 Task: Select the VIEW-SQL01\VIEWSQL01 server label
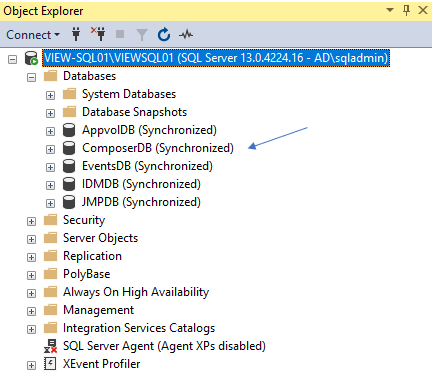point(216,58)
